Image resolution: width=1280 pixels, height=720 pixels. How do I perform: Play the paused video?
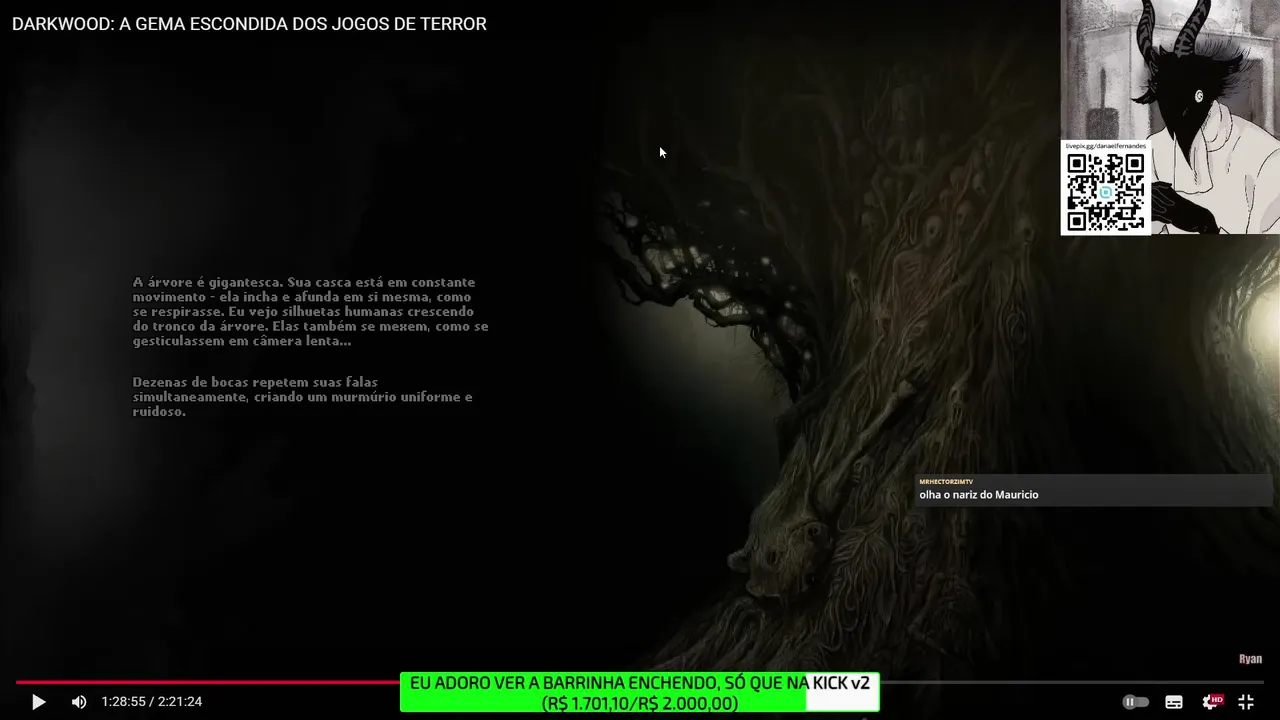[38, 702]
